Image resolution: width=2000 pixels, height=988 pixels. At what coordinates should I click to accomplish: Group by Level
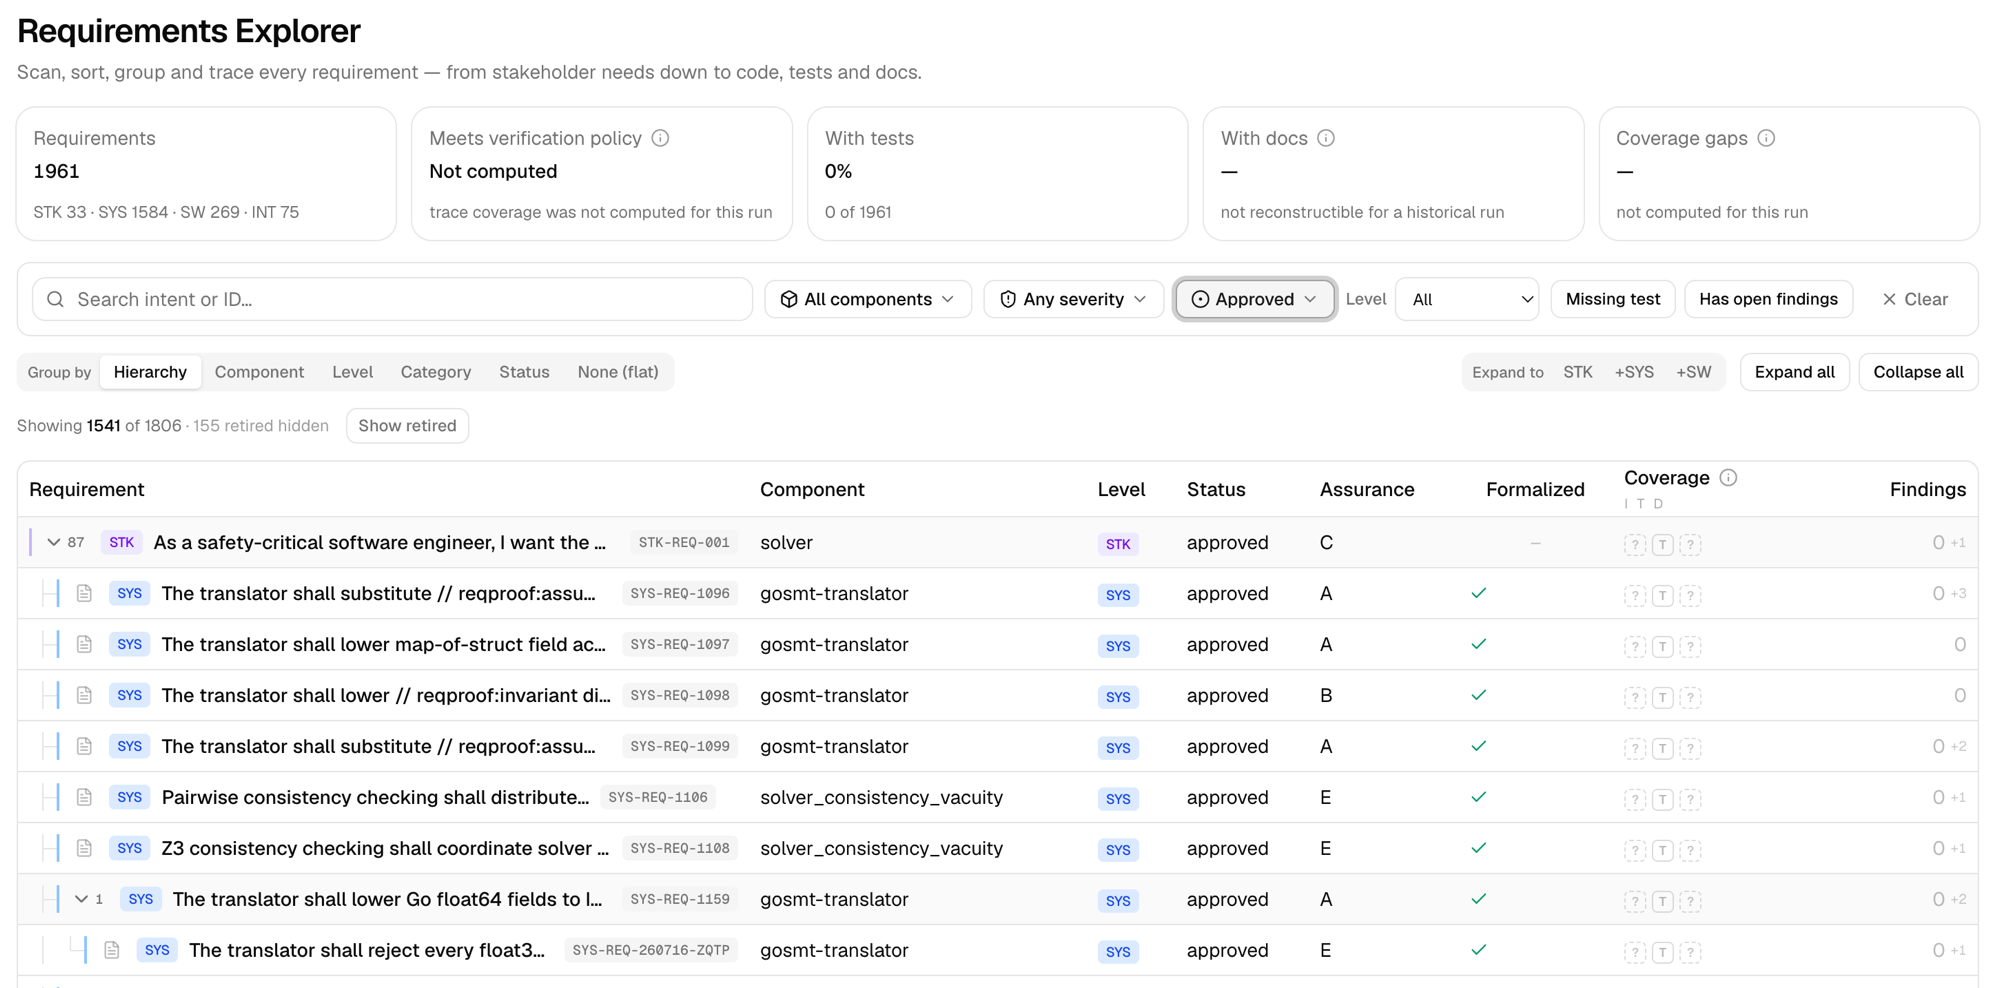tap(352, 372)
